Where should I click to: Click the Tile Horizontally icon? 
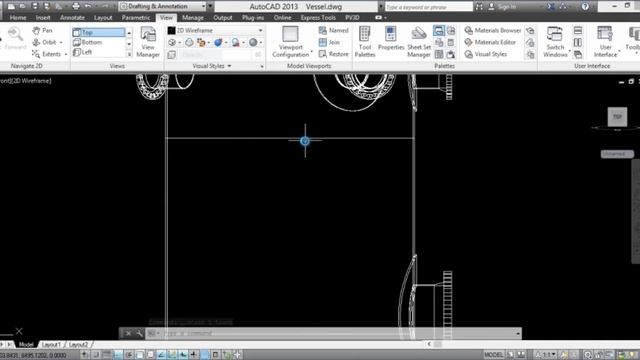coord(578,31)
